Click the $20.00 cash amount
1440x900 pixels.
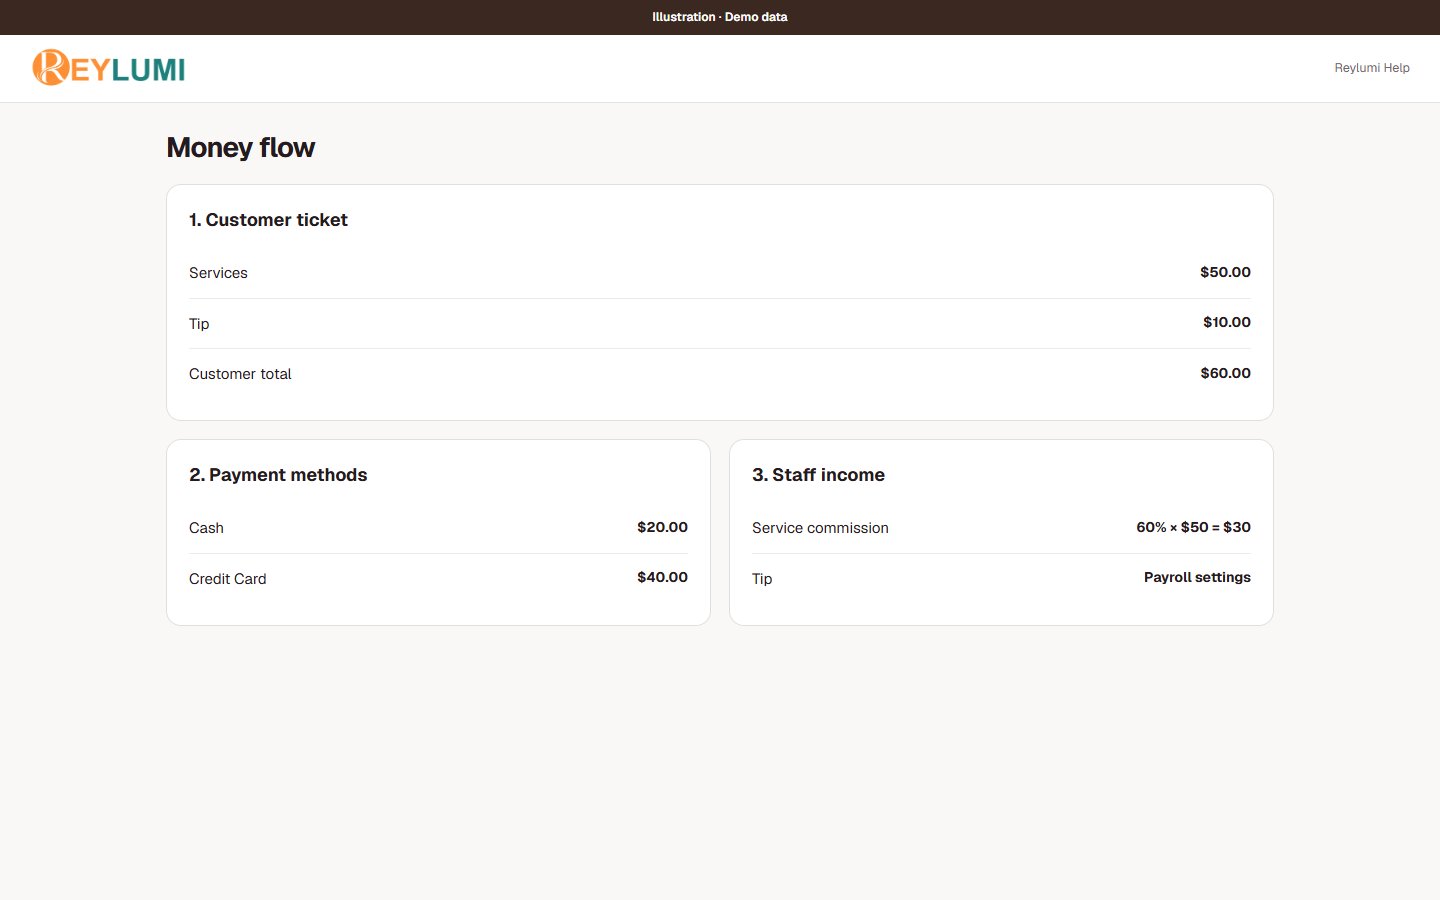click(662, 527)
